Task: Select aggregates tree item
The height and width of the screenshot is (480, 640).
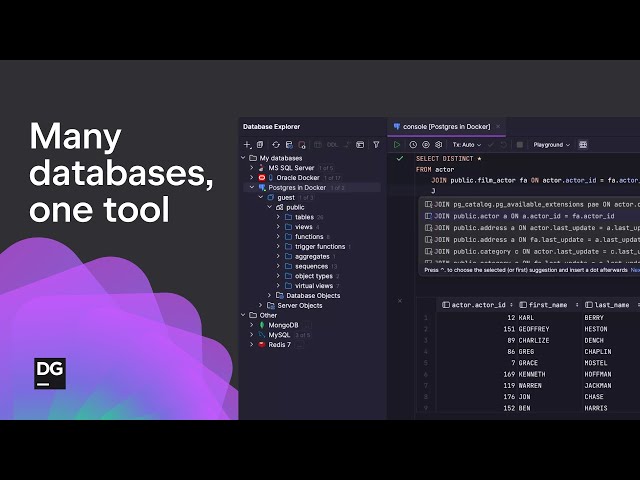Action: click(x=312, y=256)
